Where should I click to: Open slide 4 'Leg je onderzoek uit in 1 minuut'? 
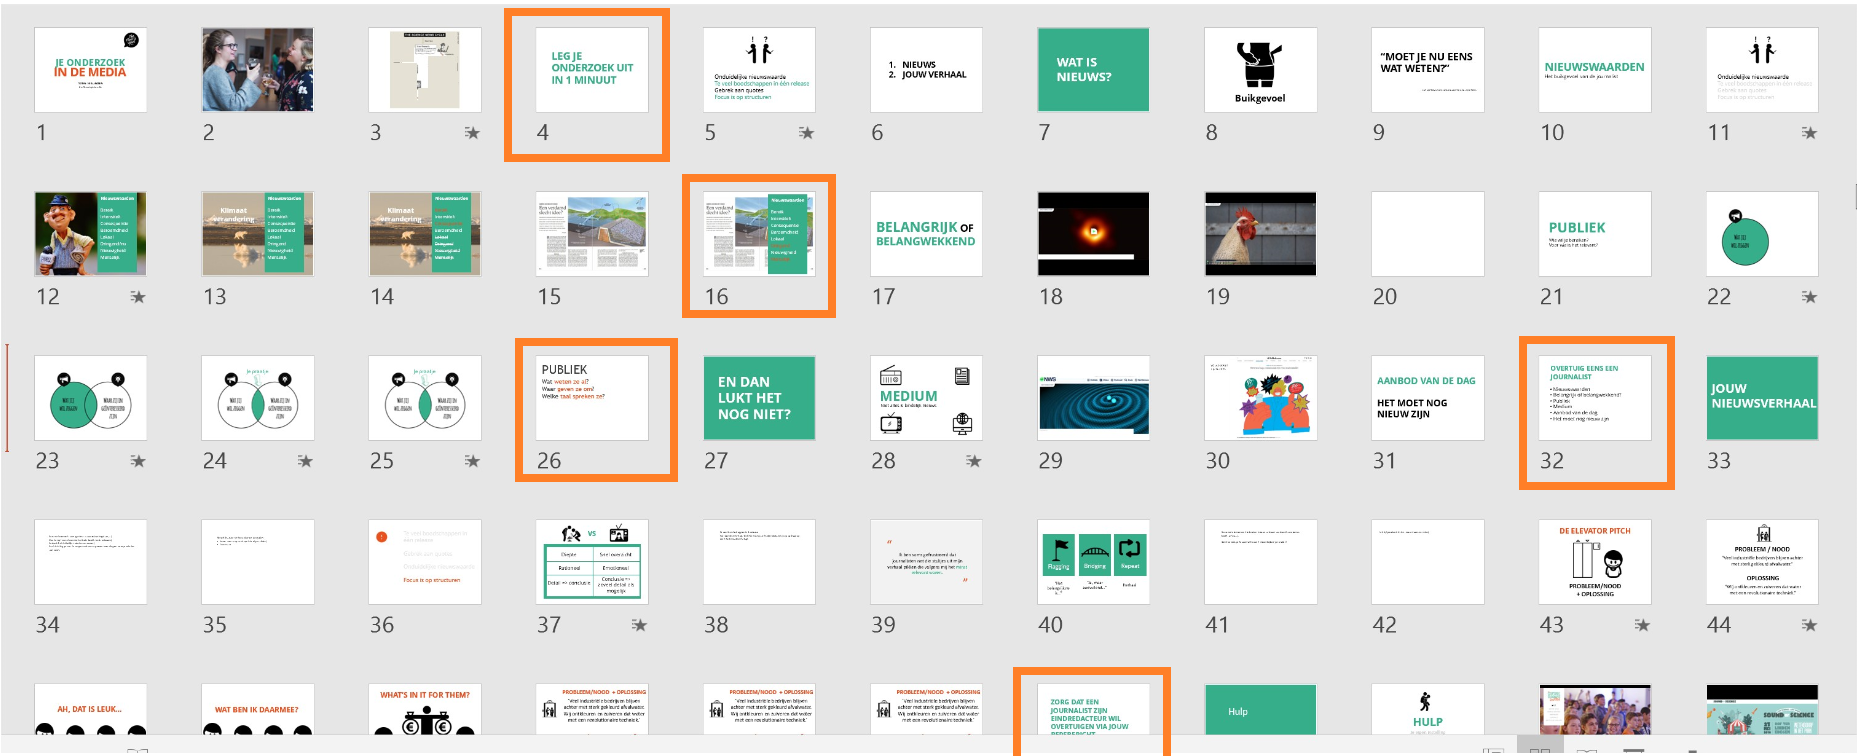[592, 69]
